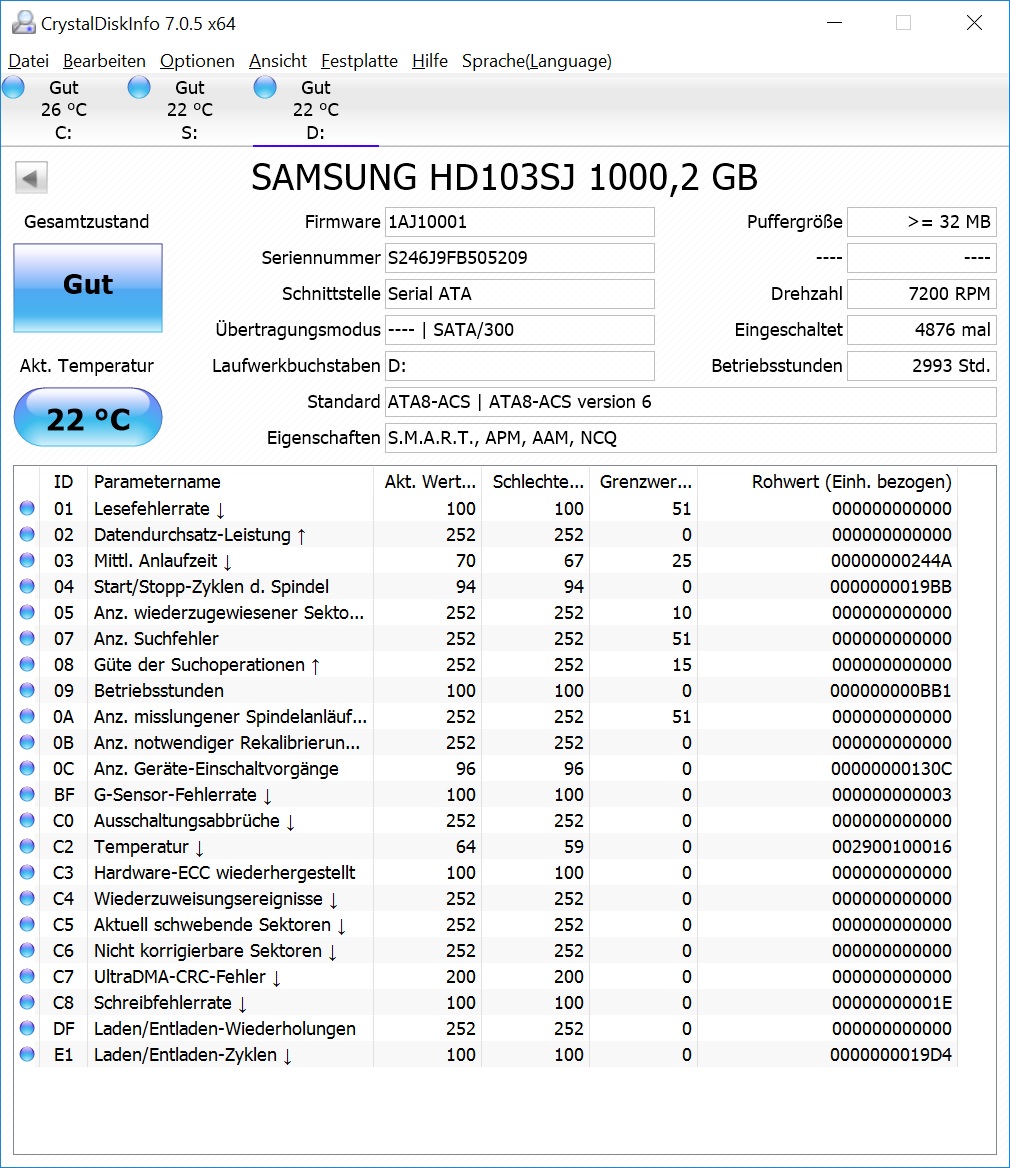Click the previous disk arrow button
Viewport: 1010px width, 1168px height.
tap(31, 178)
